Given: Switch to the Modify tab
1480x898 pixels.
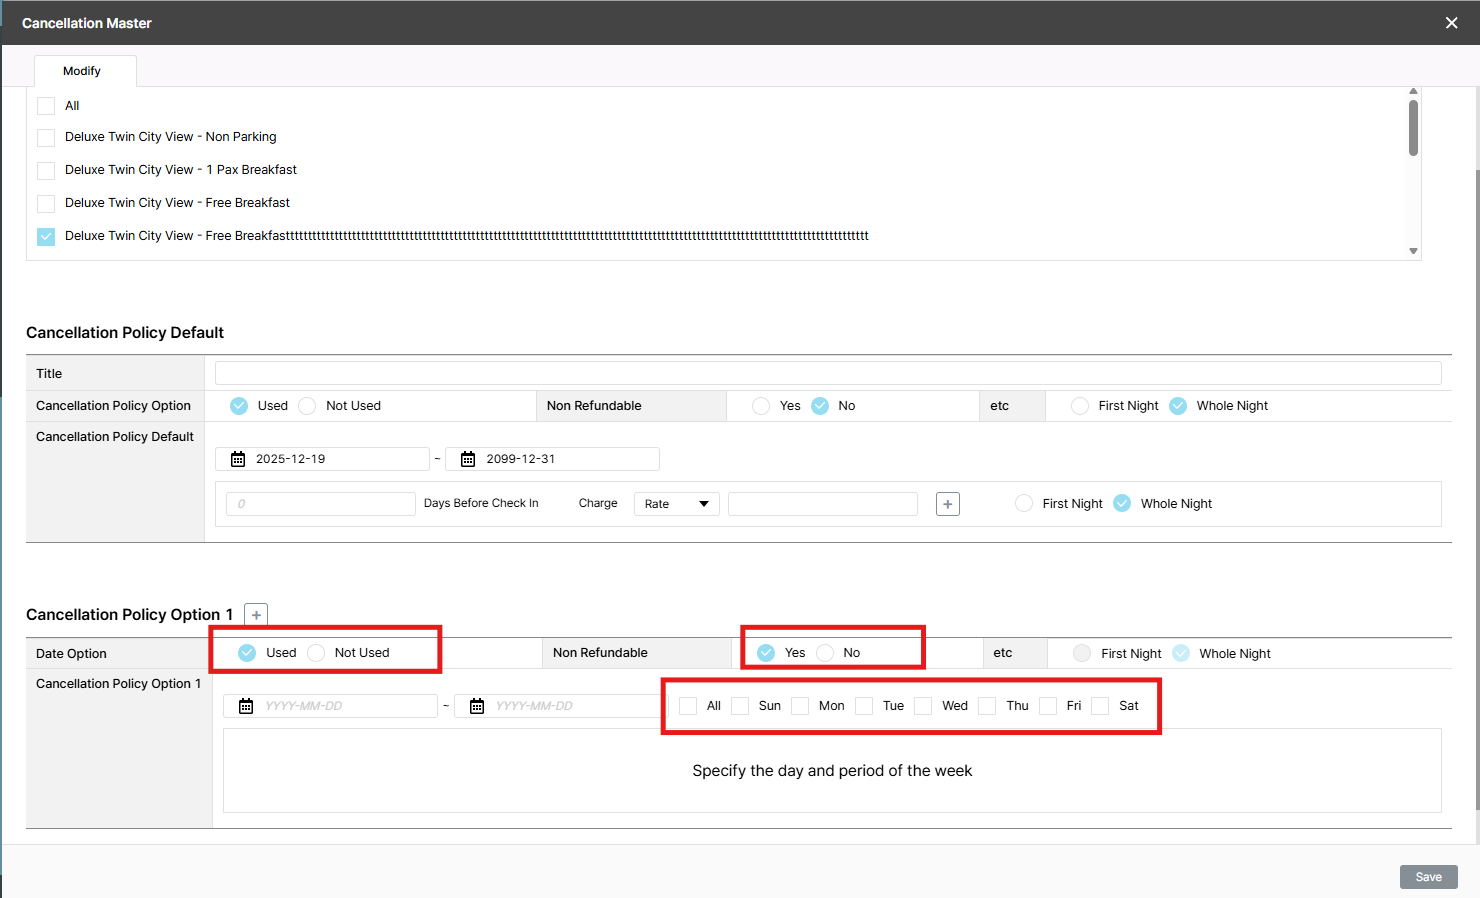Looking at the screenshot, I should (x=82, y=71).
